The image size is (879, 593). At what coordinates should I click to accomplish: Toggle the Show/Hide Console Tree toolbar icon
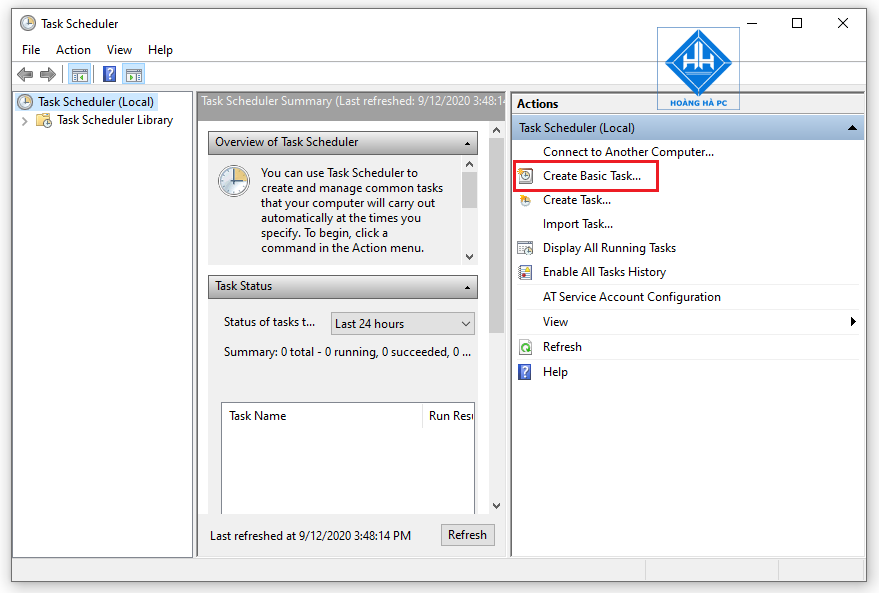click(80, 74)
